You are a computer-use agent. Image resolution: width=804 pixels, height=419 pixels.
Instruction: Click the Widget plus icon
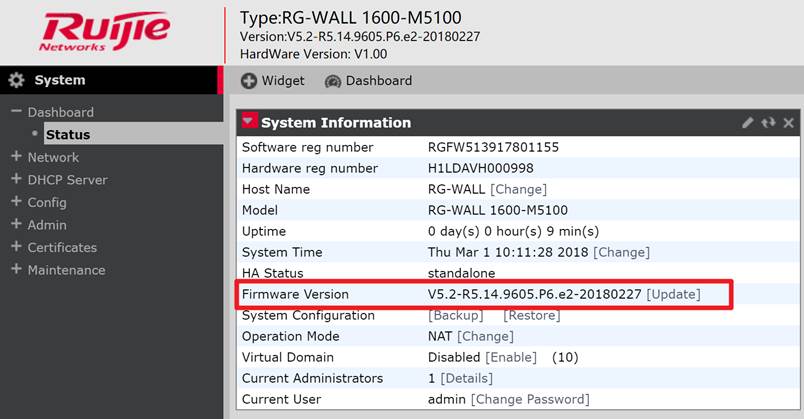pyautogui.click(x=249, y=80)
